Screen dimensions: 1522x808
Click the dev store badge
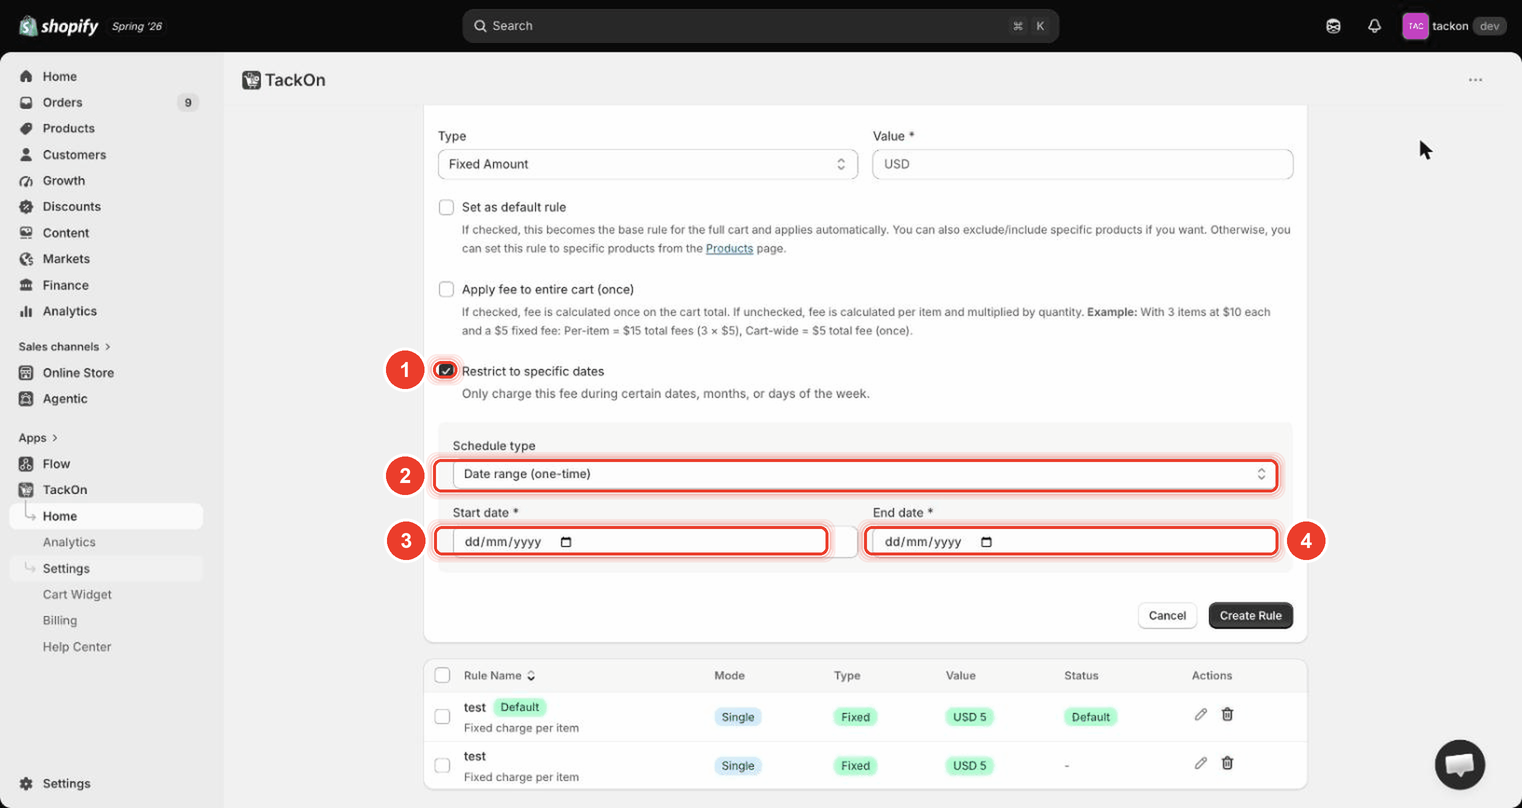click(1489, 26)
